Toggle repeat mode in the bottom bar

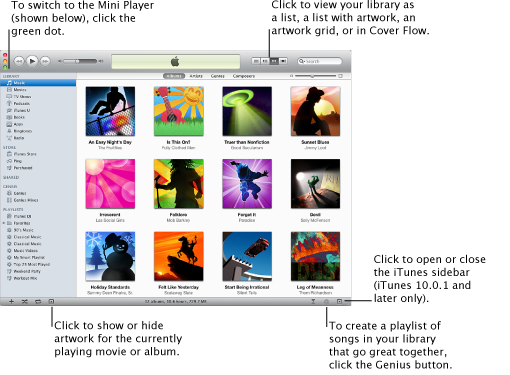click(x=38, y=301)
